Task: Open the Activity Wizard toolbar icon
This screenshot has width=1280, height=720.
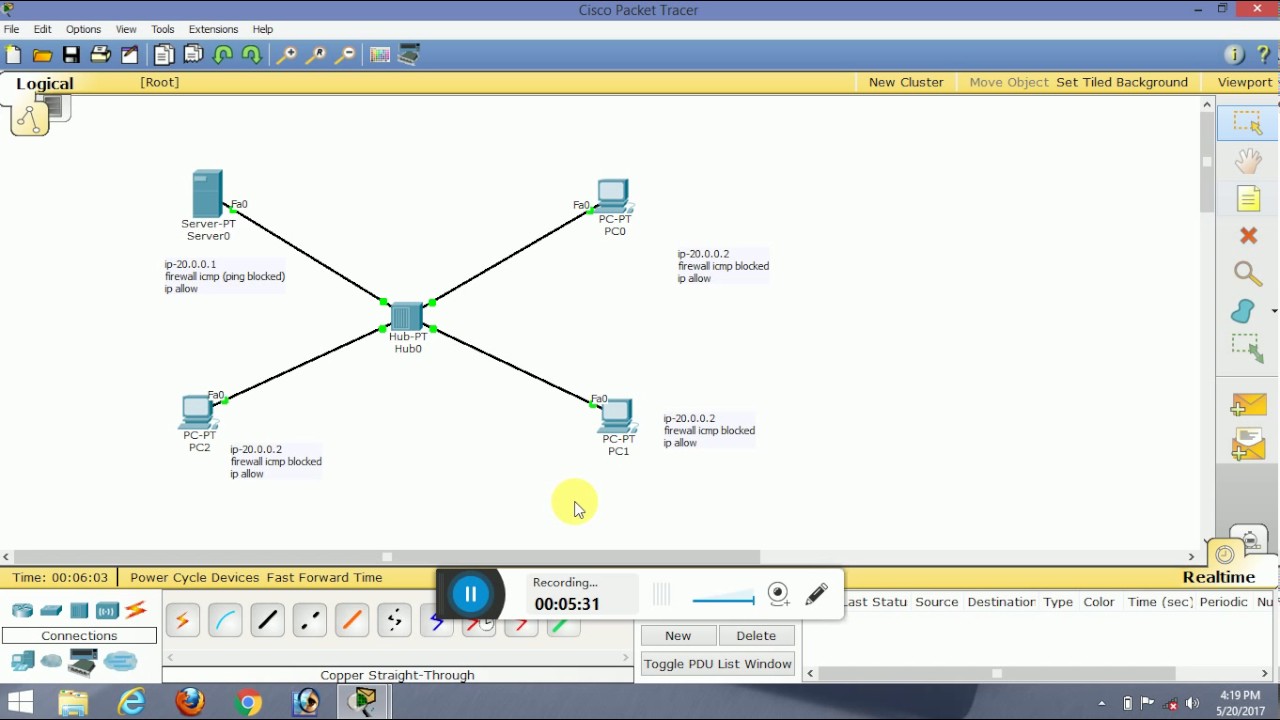Action: (130, 55)
